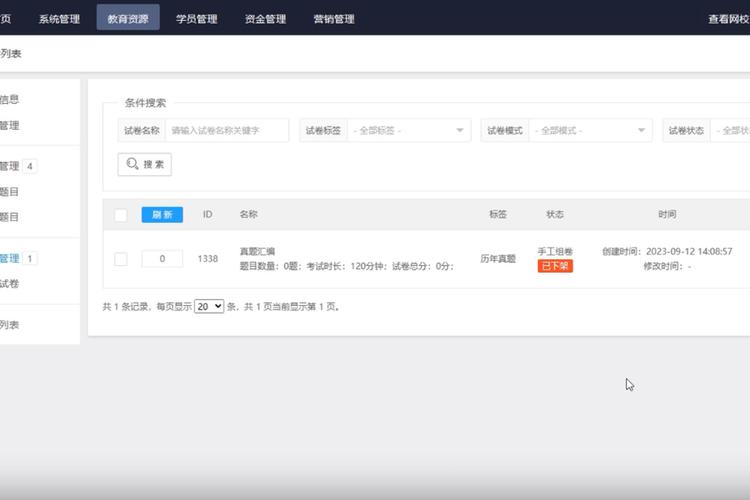The image size is (750, 500).
Task: Click the 手工组卷 mode text
Action: [555, 251]
